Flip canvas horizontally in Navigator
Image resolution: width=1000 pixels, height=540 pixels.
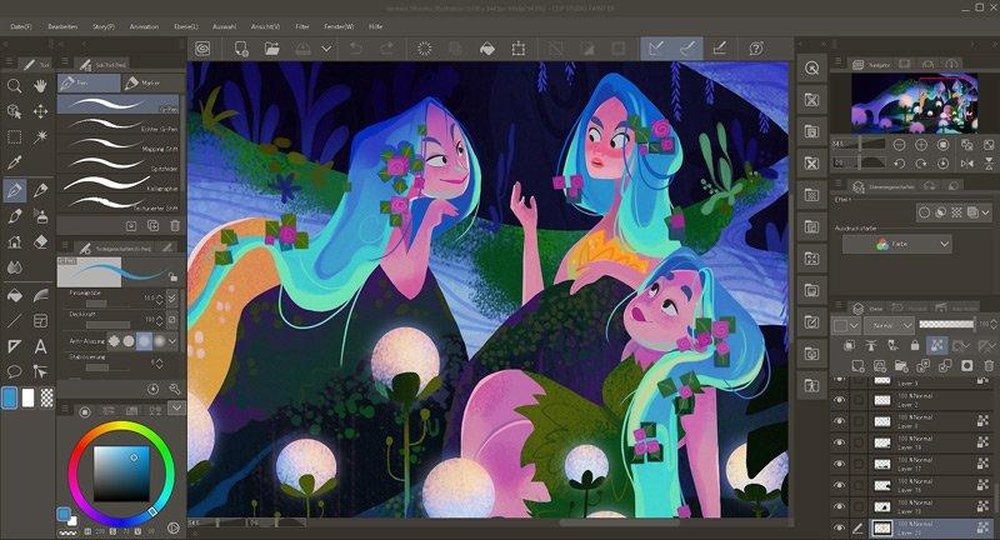pyautogui.click(x=967, y=163)
